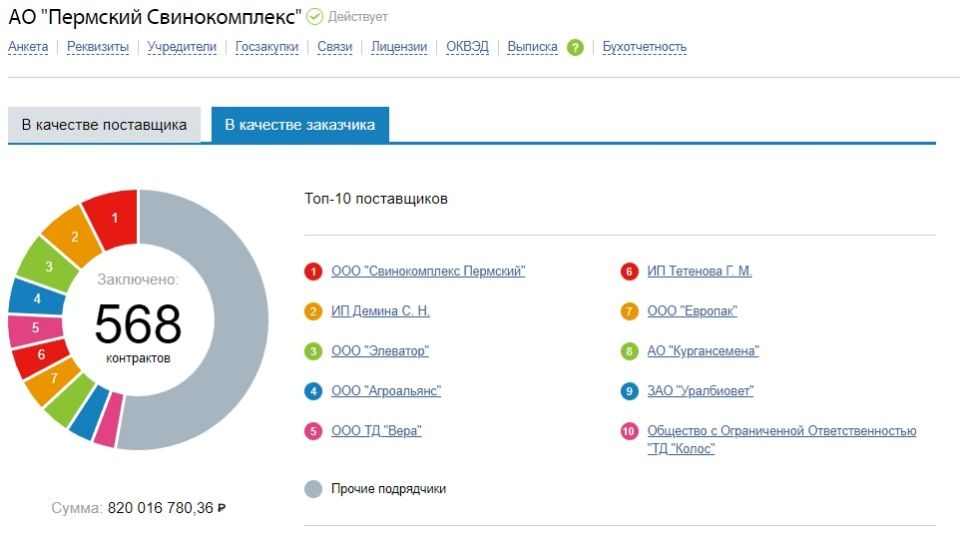Select the 'В качестве заказчика' tab
Screen dimensions: 960x536
[x=300, y=125]
